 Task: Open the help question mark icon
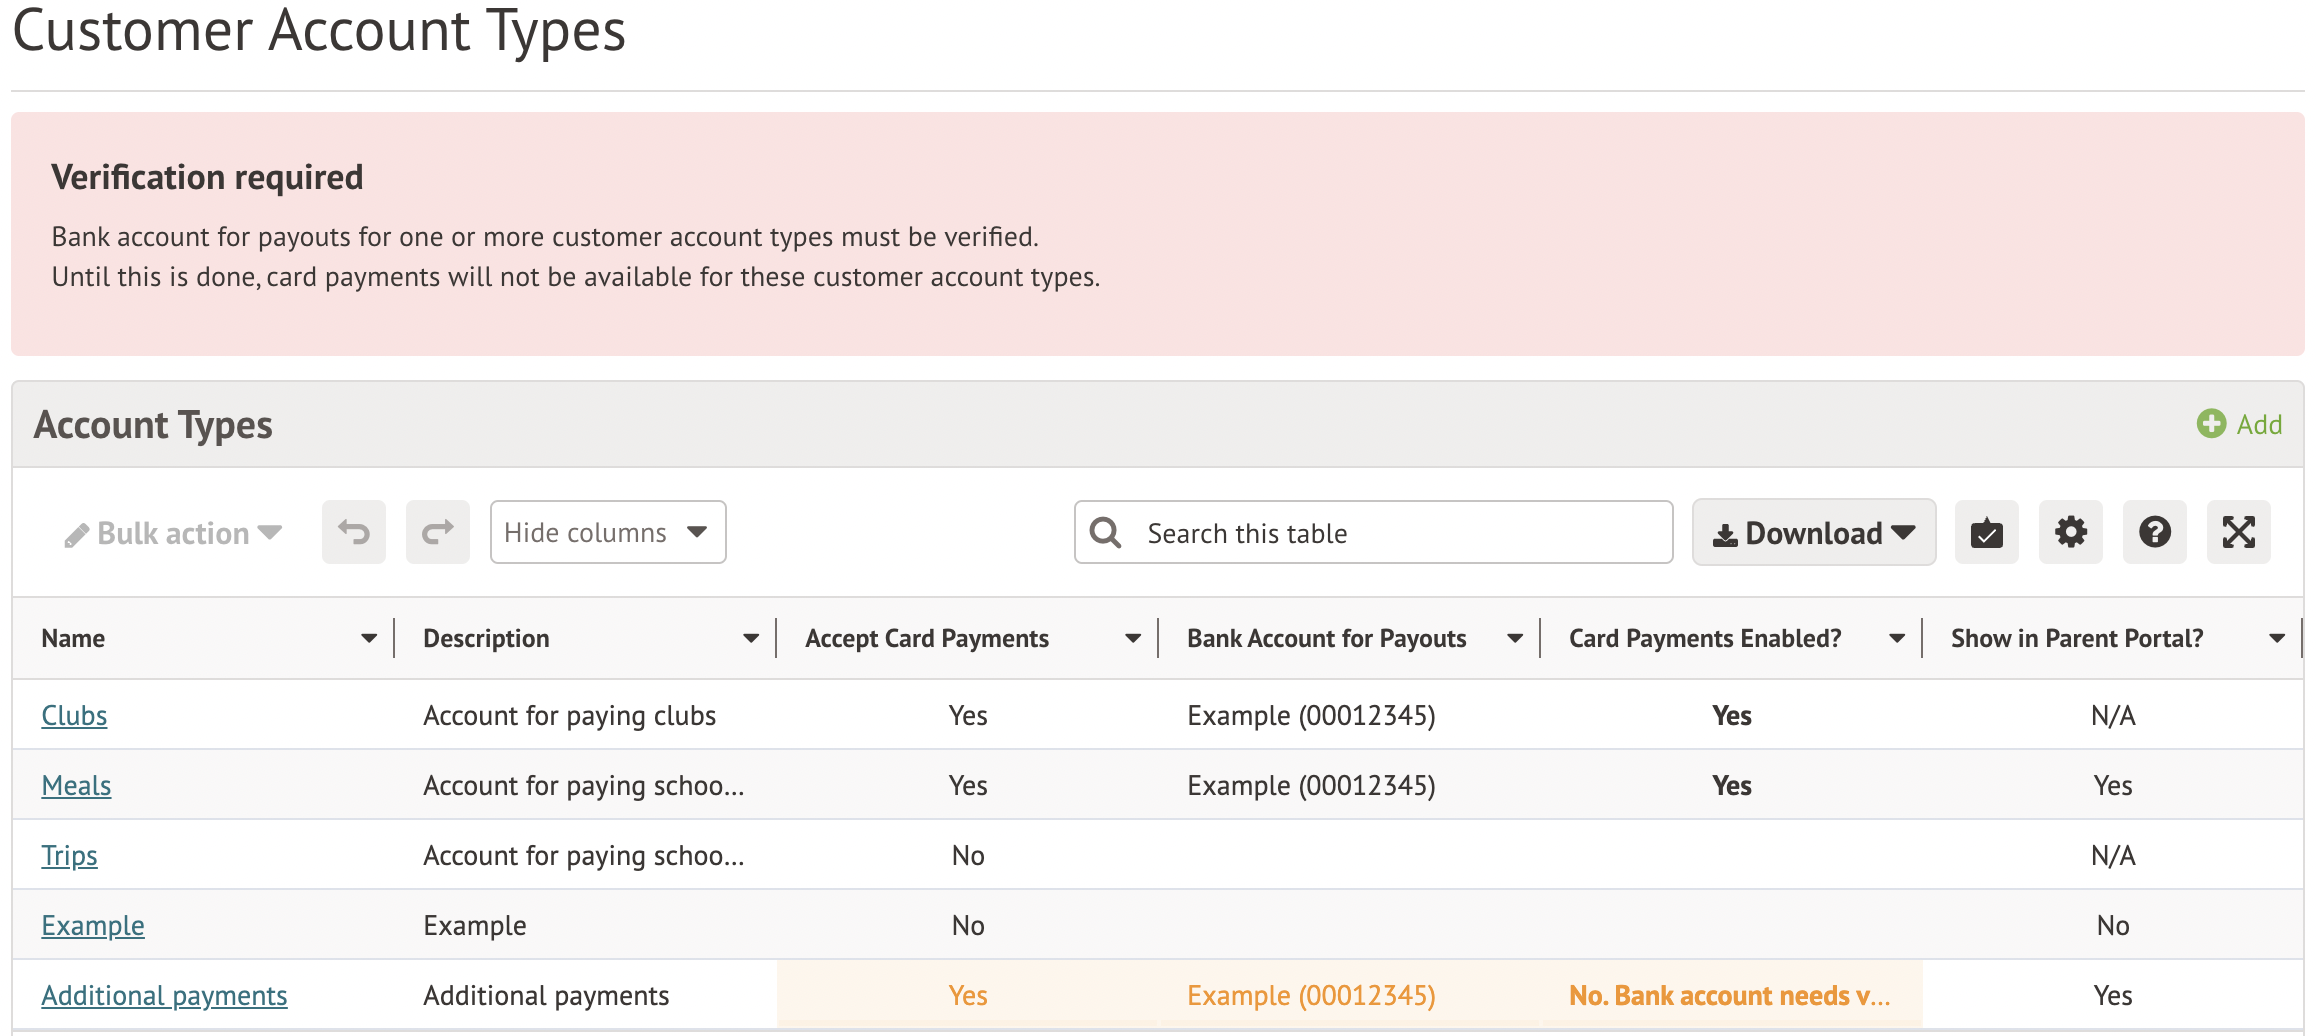point(2154,532)
